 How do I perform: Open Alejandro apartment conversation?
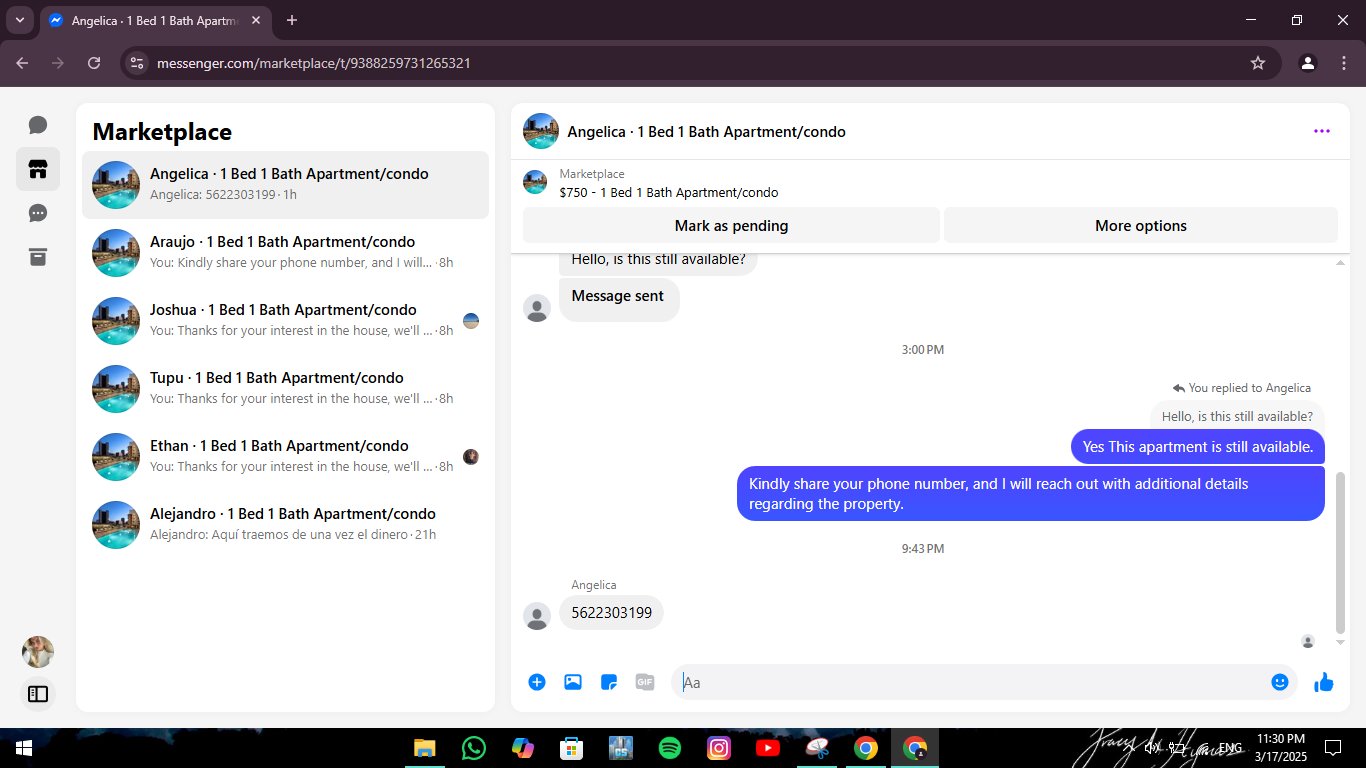click(x=285, y=525)
